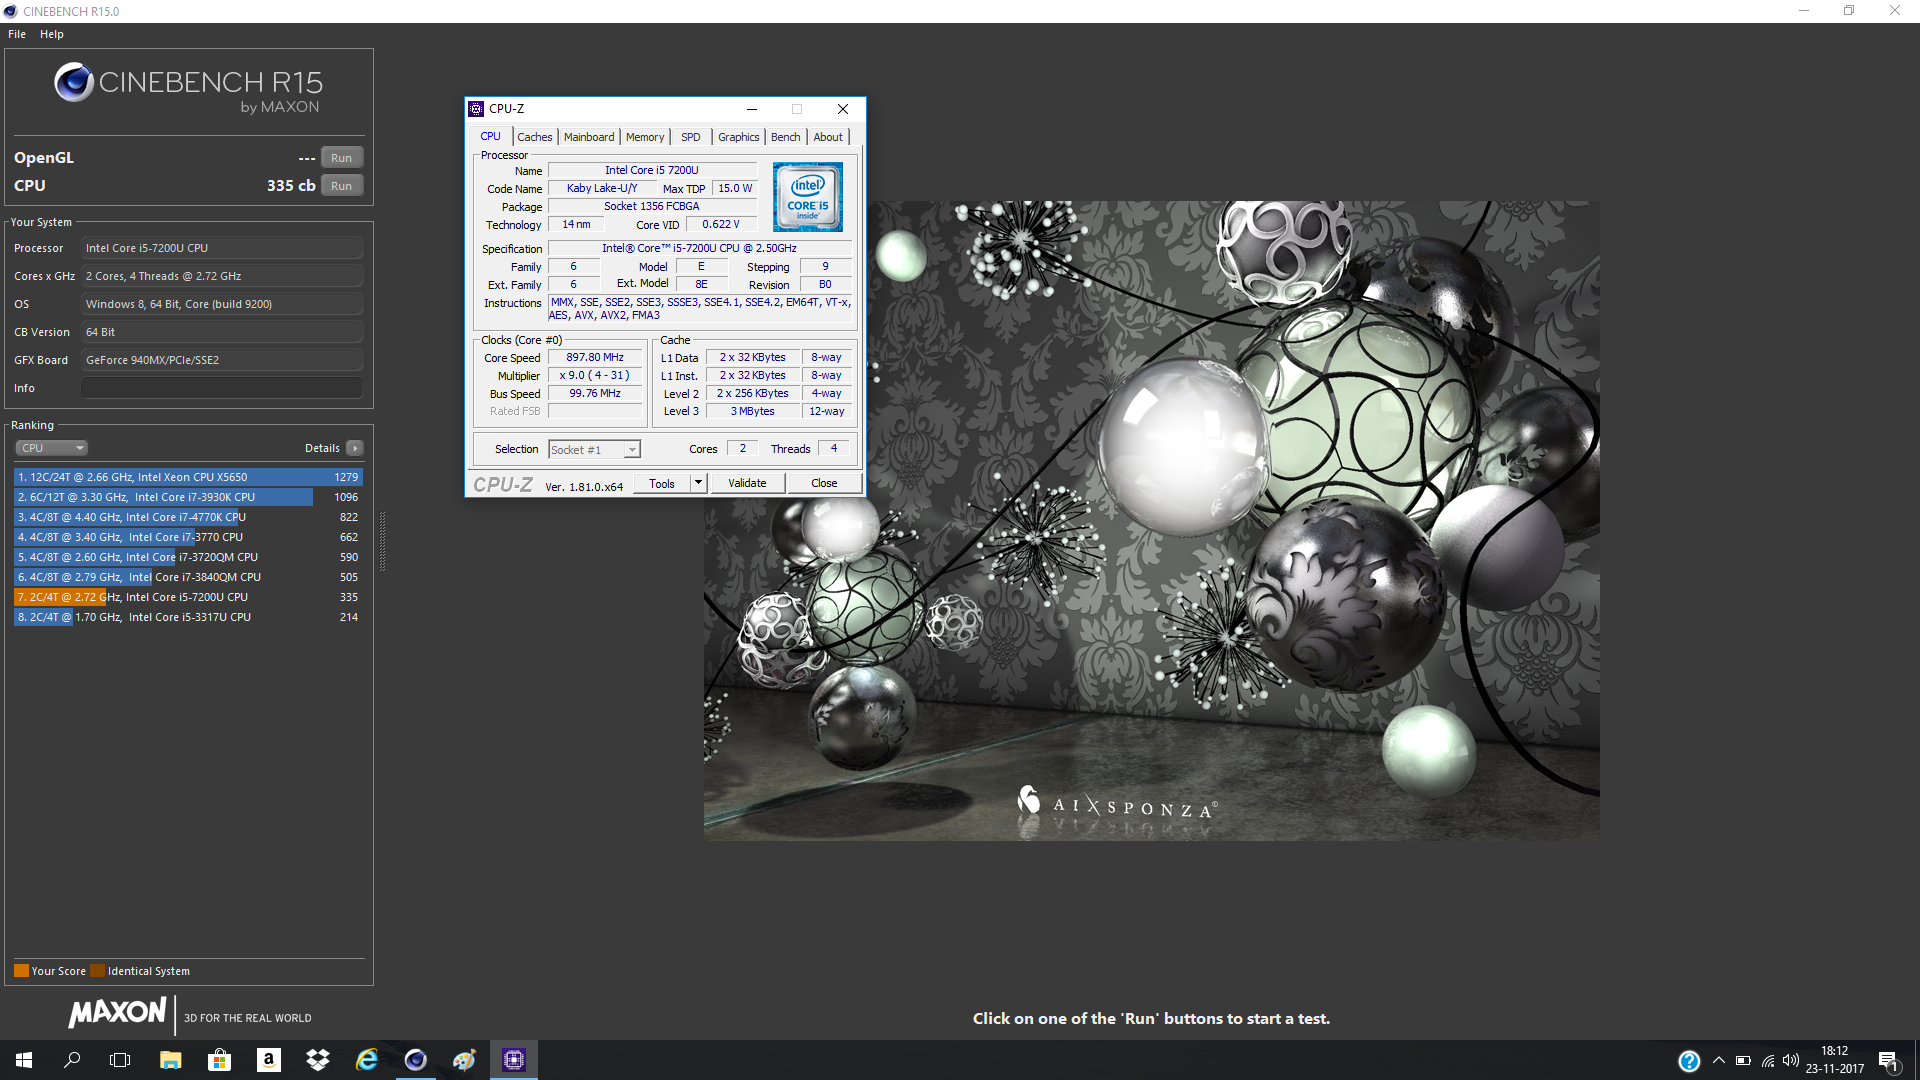Image resolution: width=1920 pixels, height=1080 pixels.
Task: Check battery status icon
Action: pos(1743,1060)
